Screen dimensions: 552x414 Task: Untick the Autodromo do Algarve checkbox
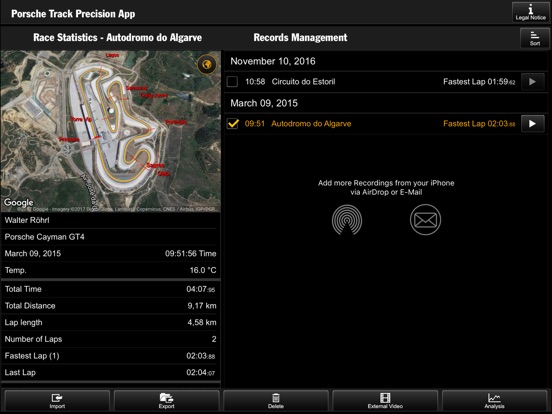232,124
